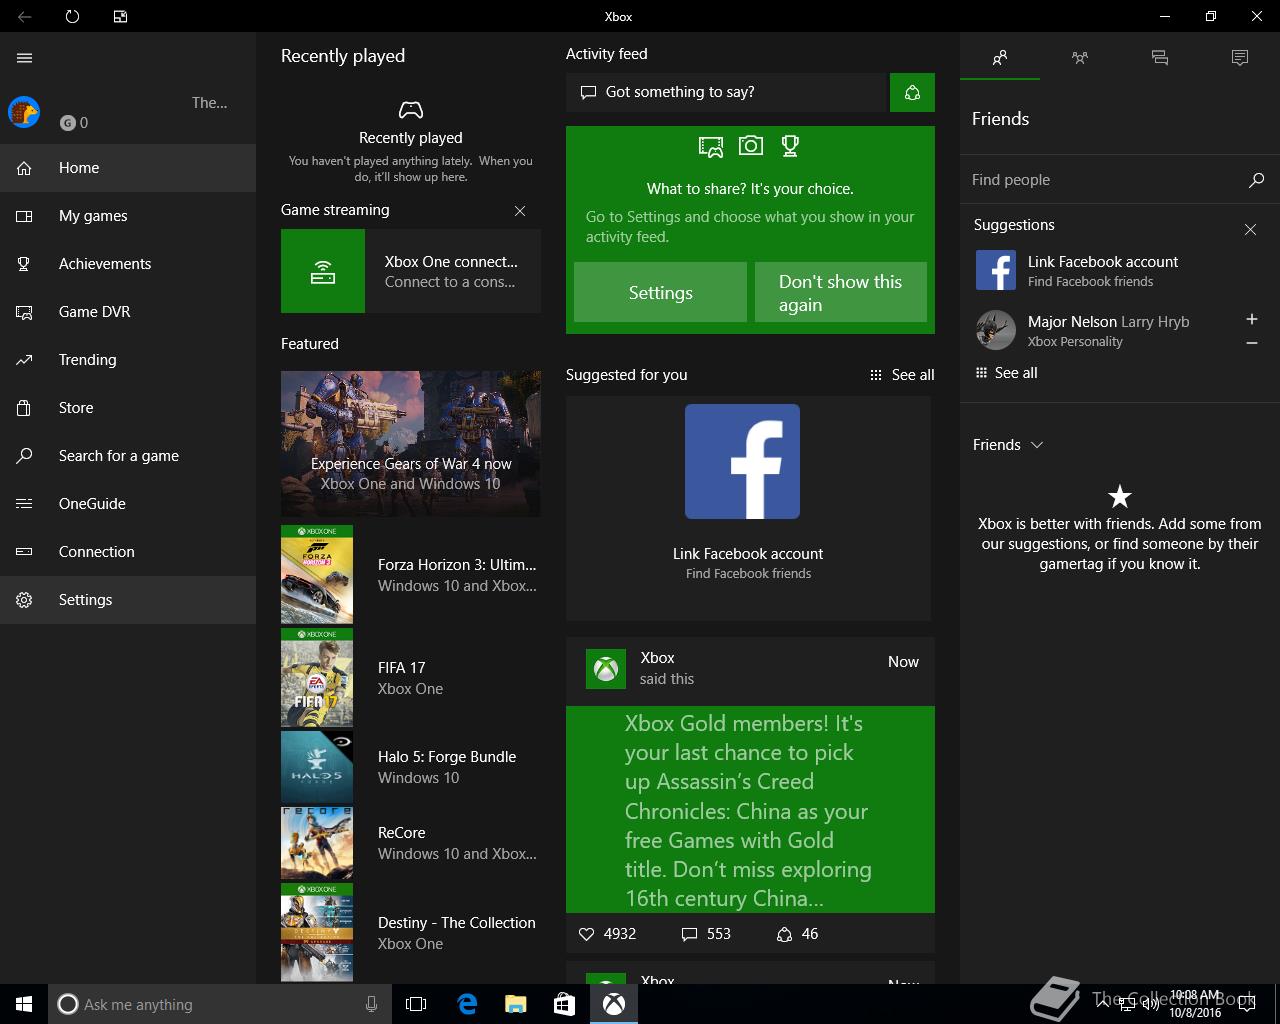Open Halo 5: Forge Bundle thumbnail
1280x1024 pixels.
coord(317,767)
